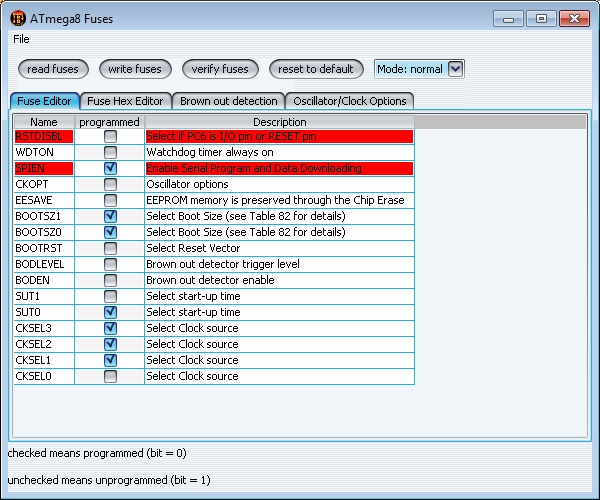600x500 pixels.
Task: Enable the EESAVE fuse checkbox
Action: point(110,200)
